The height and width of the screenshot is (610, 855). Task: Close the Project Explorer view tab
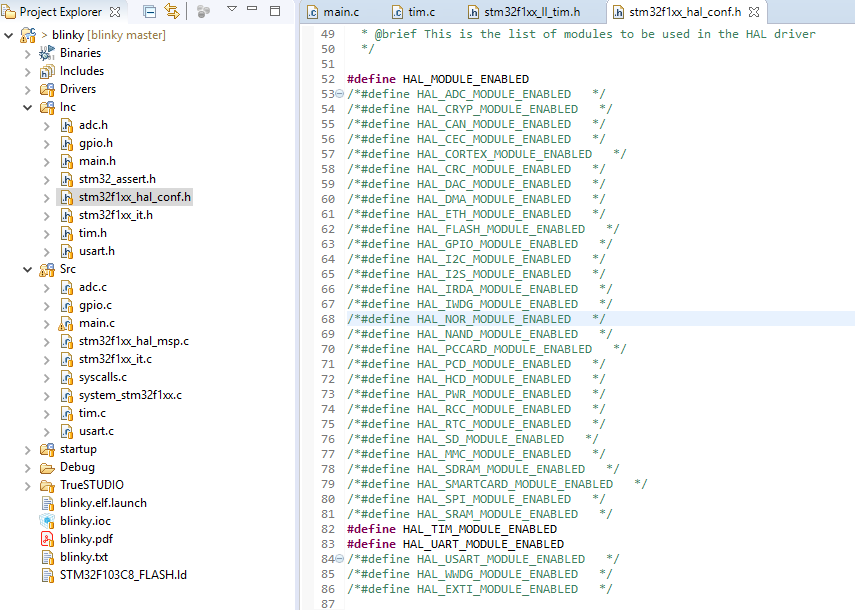click(x=115, y=12)
